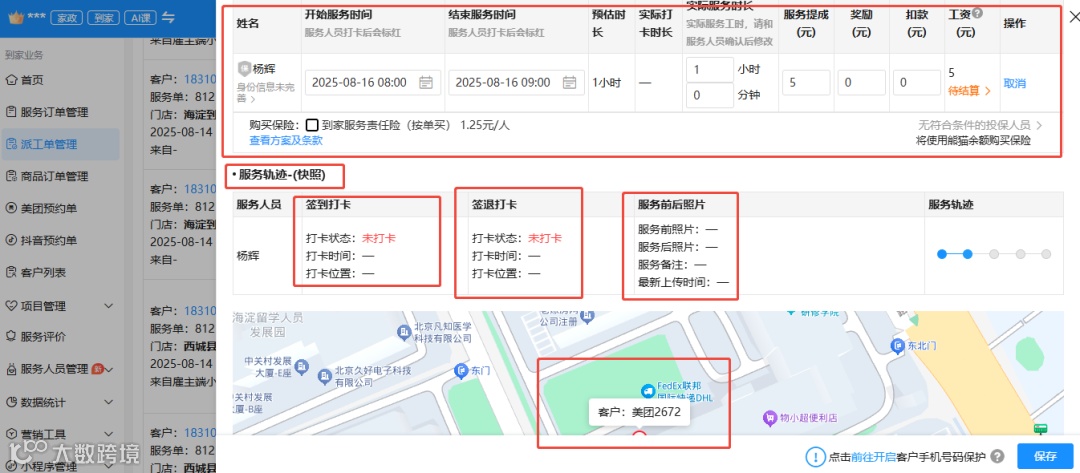Open 服务订单管理 in the sidebar
The height and width of the screenshot is (473, 1080).
coord(47,112)
